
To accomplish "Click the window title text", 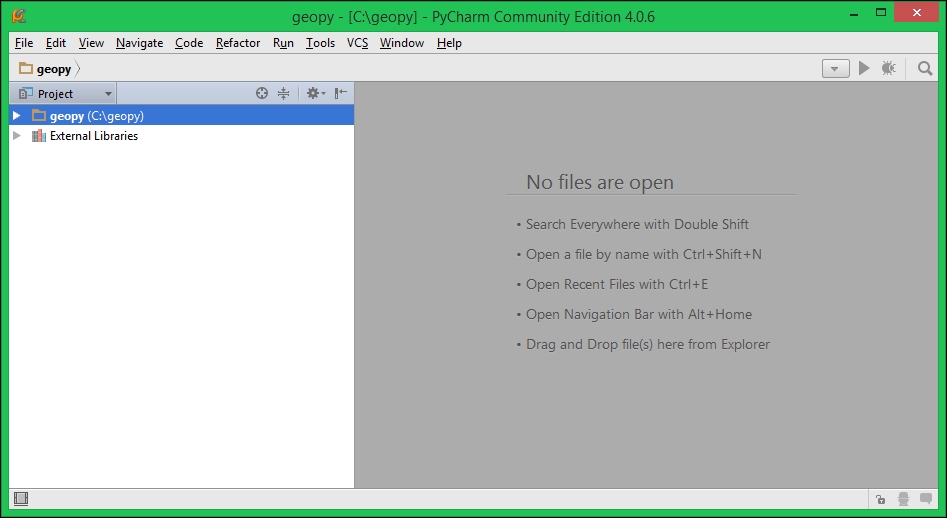I will tap(474, 16).
